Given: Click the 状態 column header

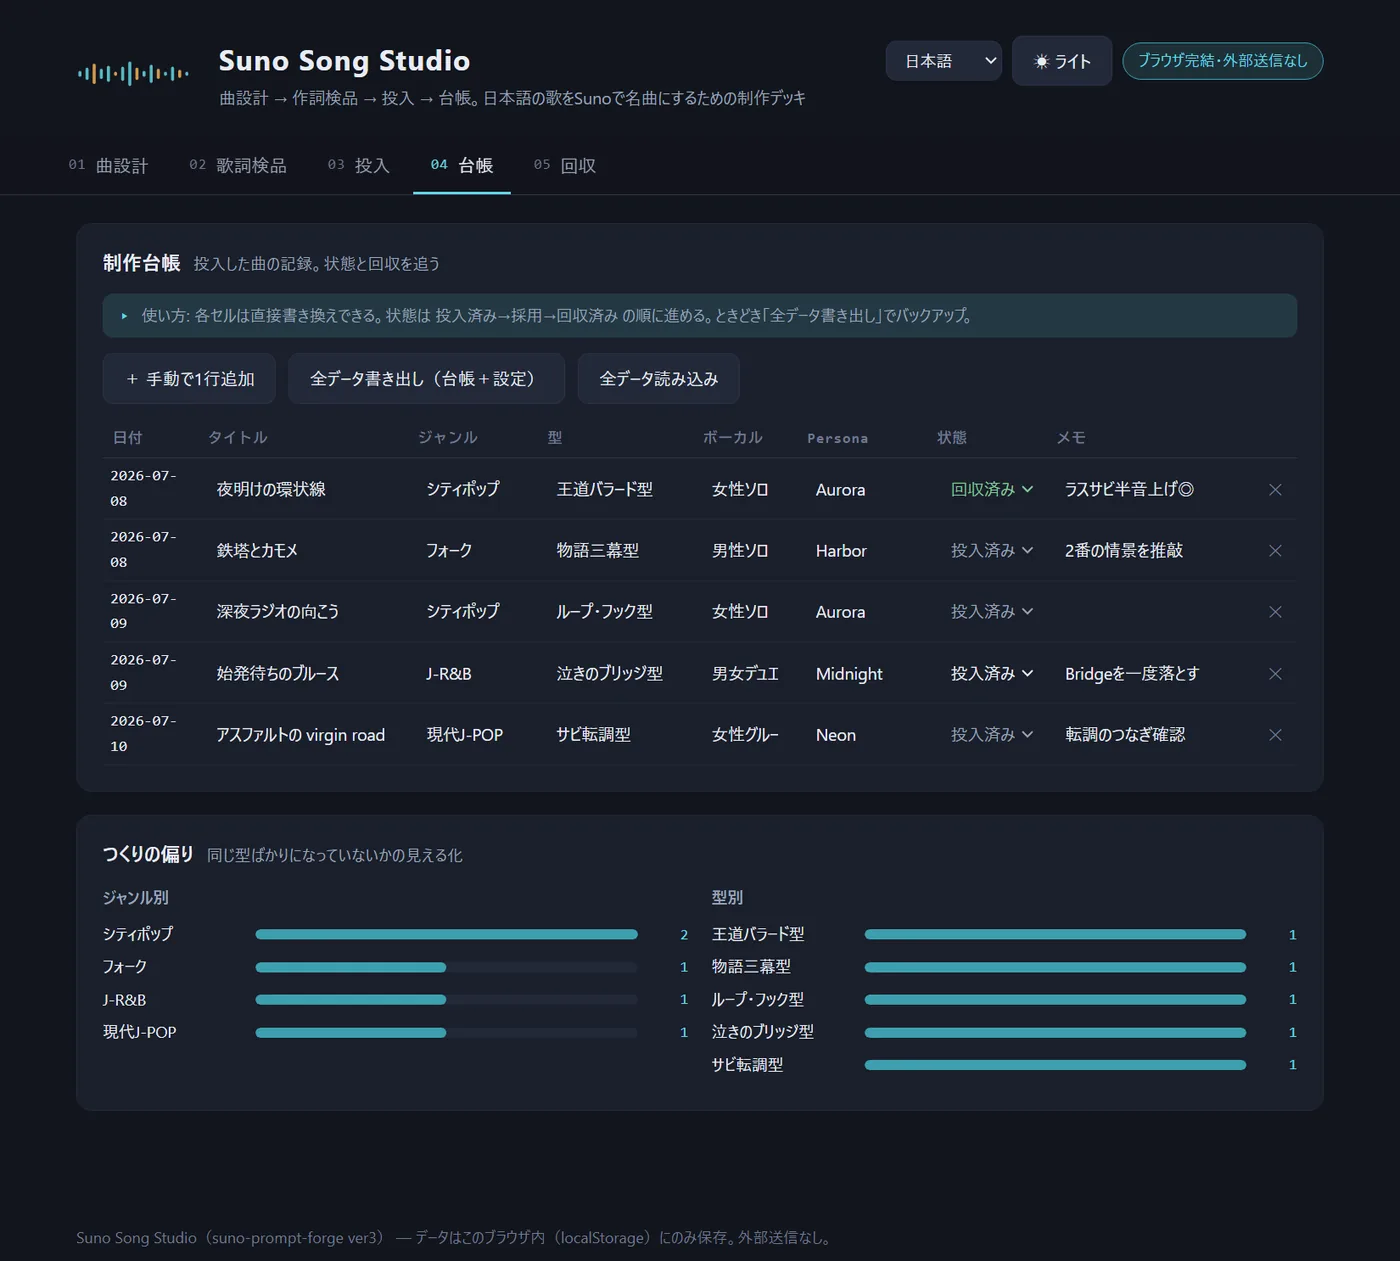Looking at the screenshot, I should point(952,437).
